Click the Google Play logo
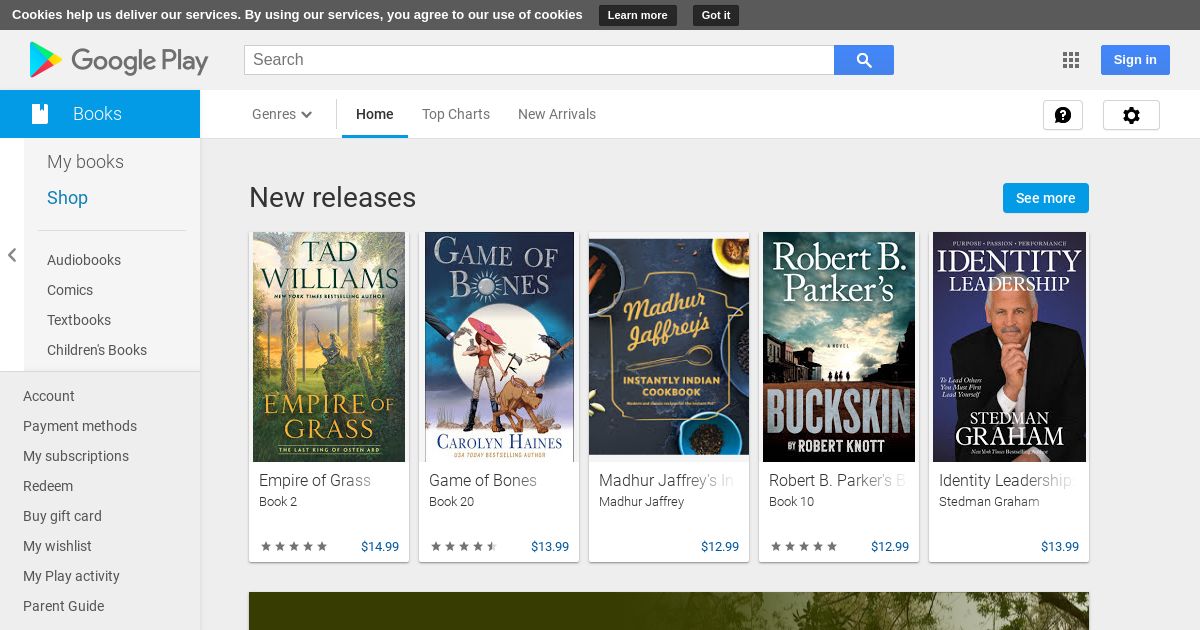Screen dimensions: 1200x630 [x=119, y=60]
